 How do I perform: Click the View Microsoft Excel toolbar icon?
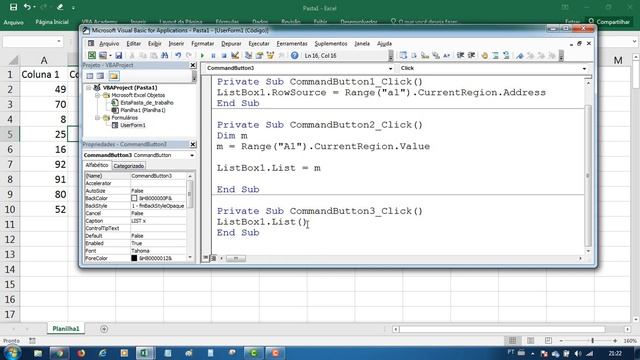(92, 56)
